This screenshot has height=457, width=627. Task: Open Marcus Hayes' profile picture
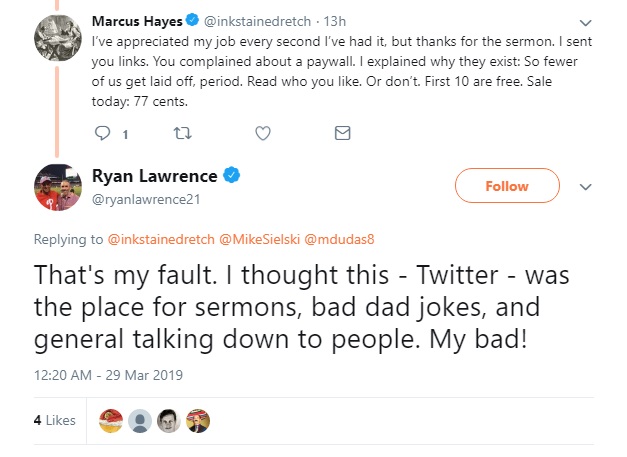coord(57,42)
